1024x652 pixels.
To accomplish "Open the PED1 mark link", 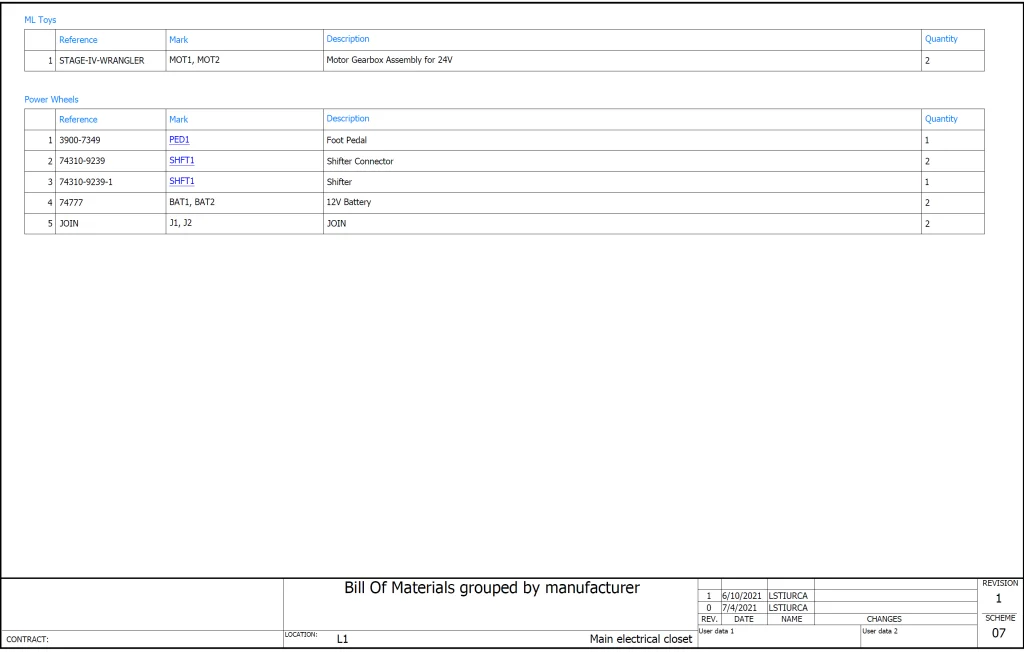I will coord(179,140).
